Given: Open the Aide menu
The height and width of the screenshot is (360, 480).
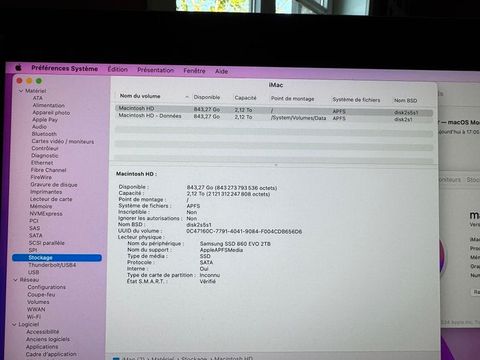Looking at the screenshot, I should [221, 71].
